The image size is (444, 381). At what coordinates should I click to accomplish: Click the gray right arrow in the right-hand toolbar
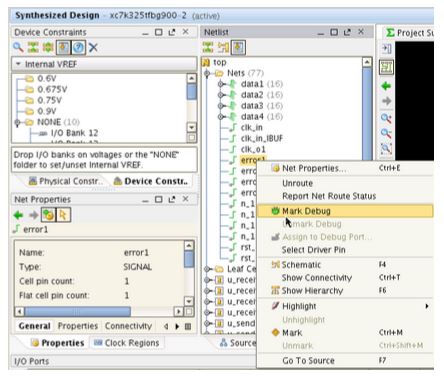click(x=386, y=101)
